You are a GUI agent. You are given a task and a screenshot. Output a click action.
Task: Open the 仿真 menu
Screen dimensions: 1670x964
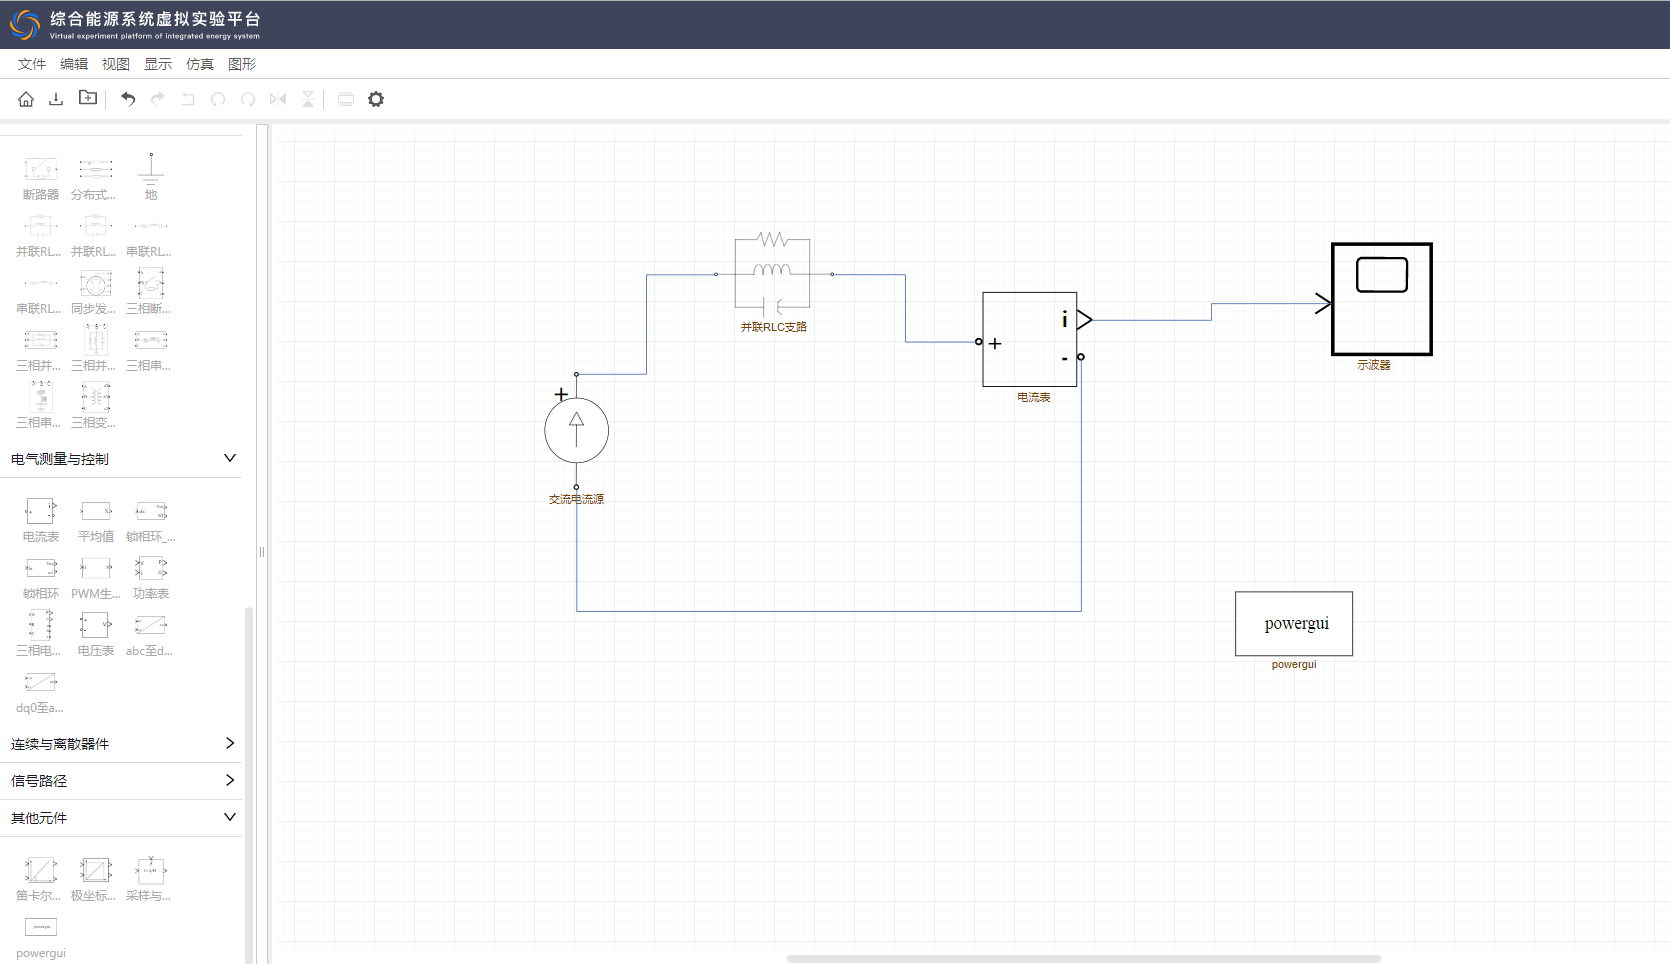[x=200, y=64]
